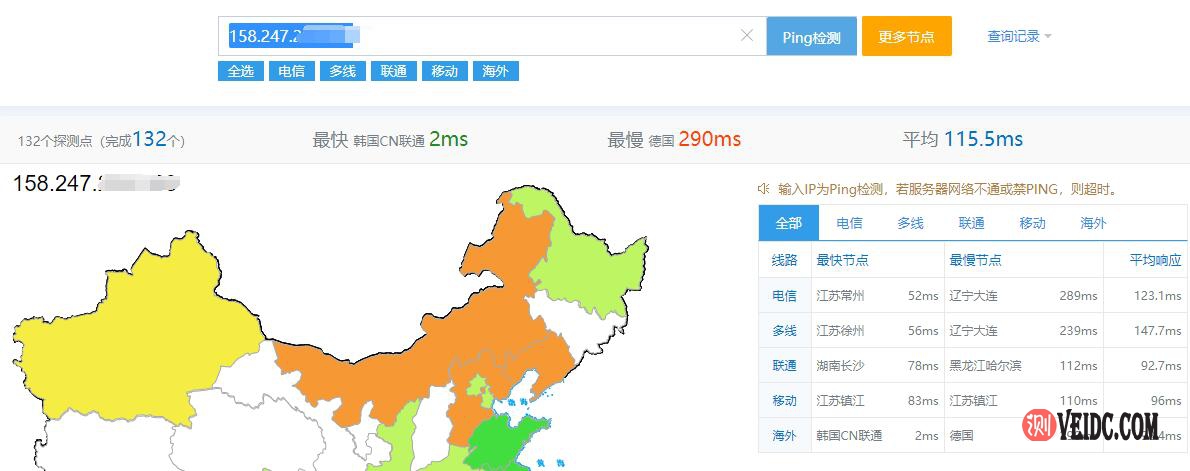The image size is (1190, 471).
Task: Clear the IP input with the X icon
Action: 747,35
